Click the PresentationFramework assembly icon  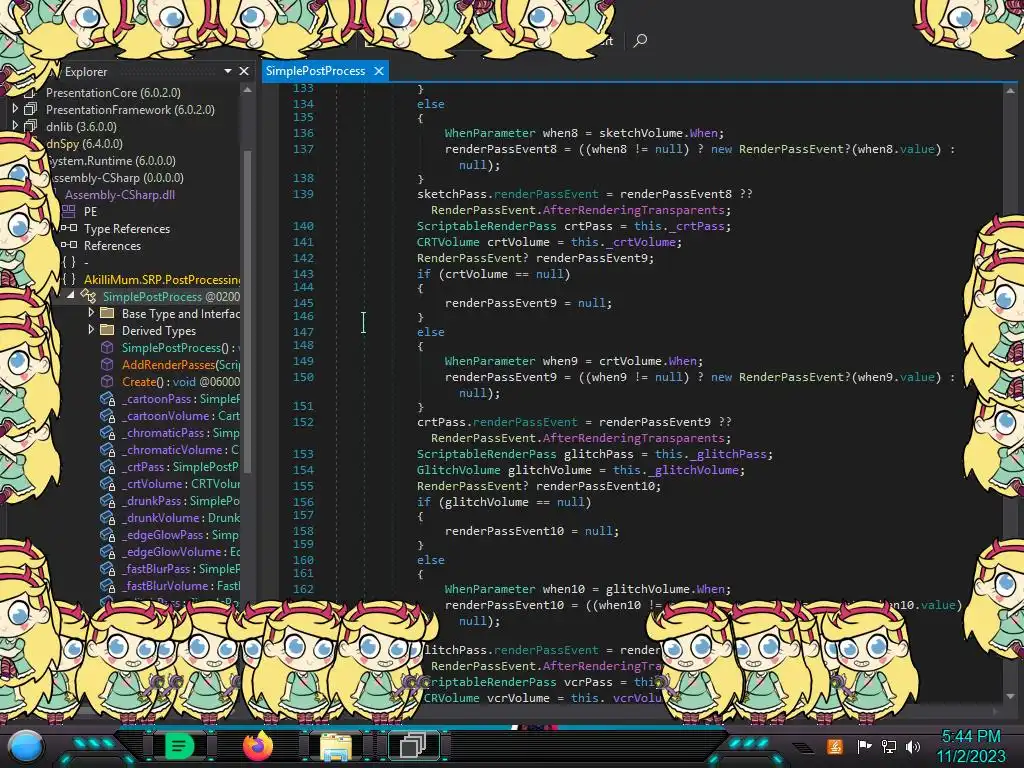pos(31,109)
